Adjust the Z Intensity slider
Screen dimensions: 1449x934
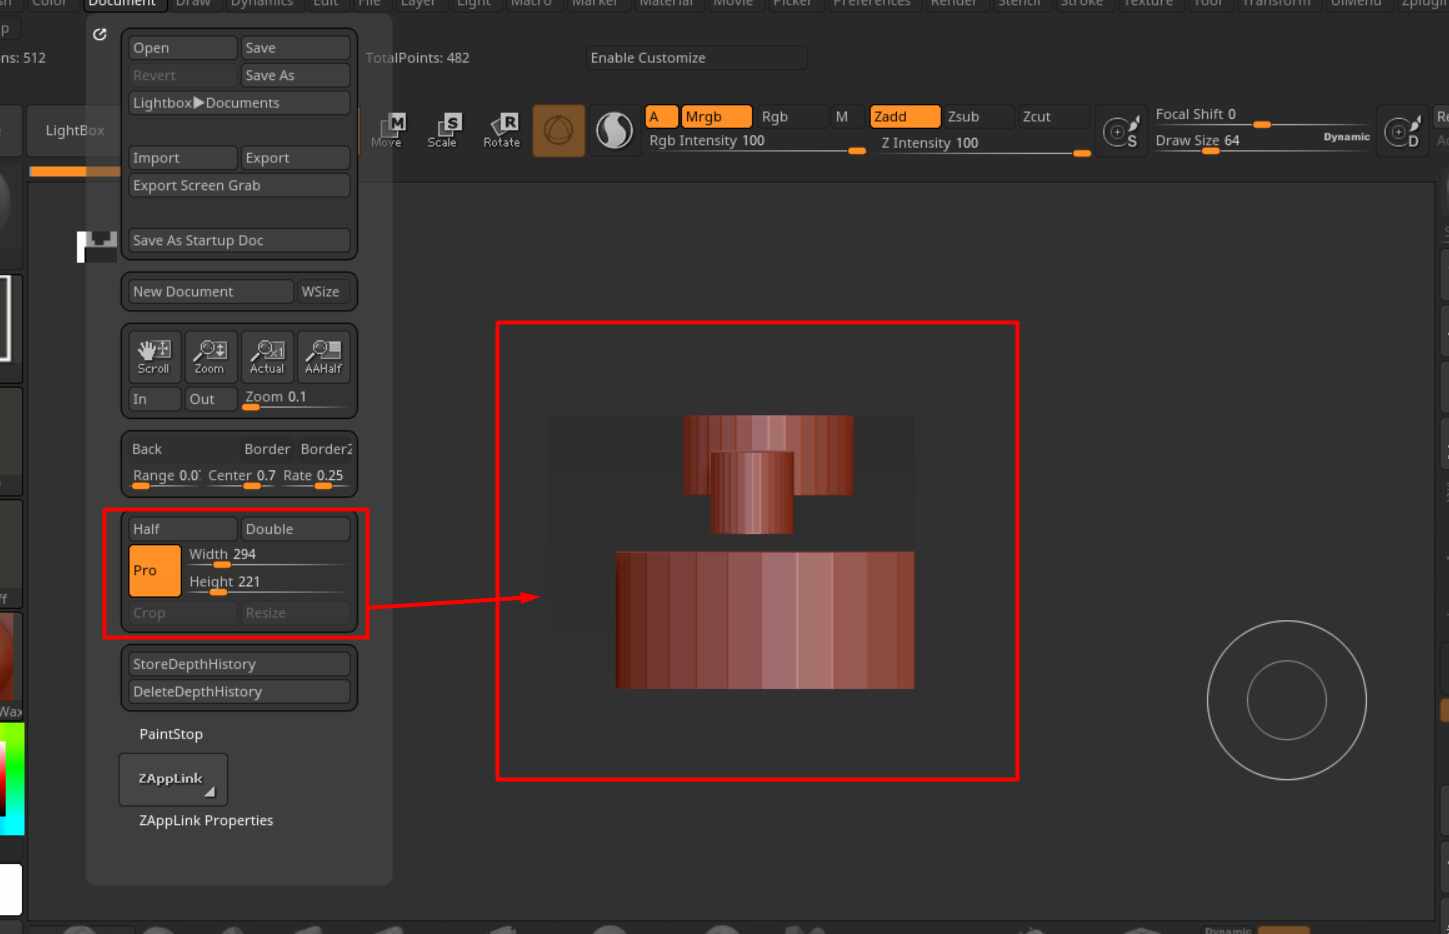pyautogui.click(x=984, y=144)
